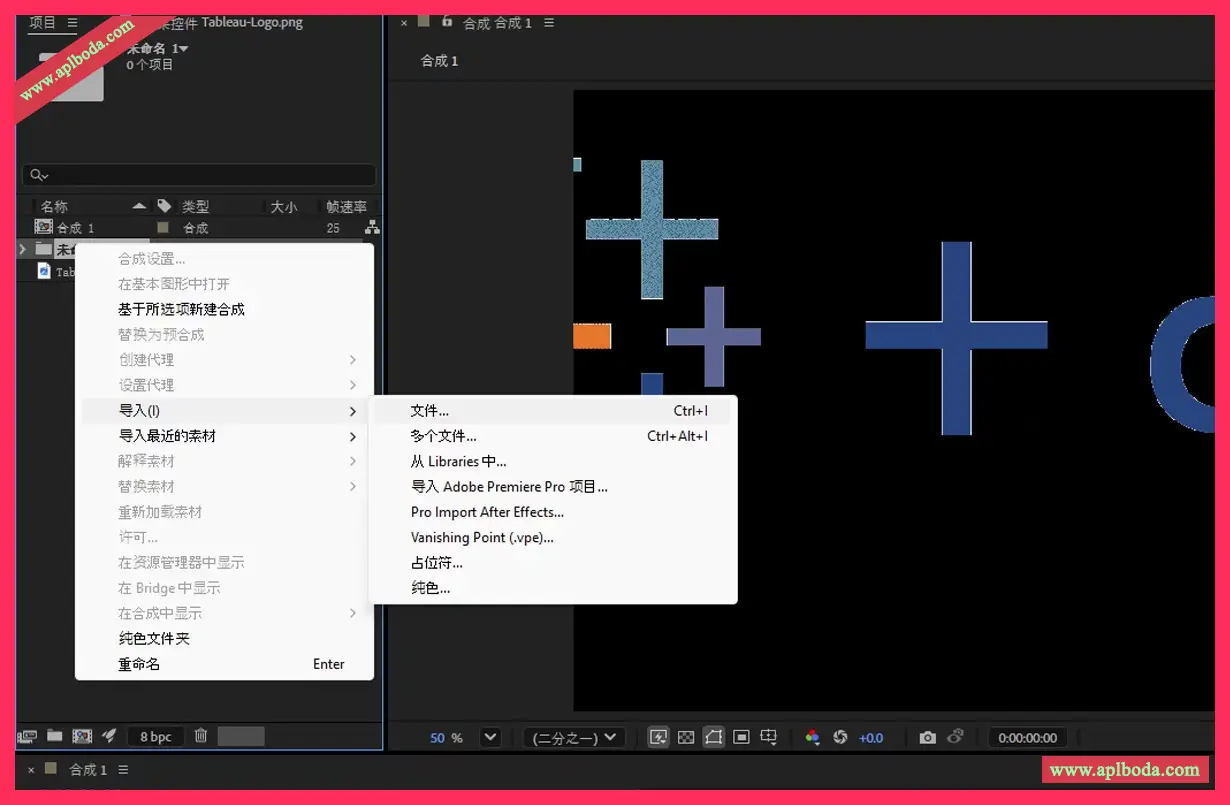Viewport: 1230px width, 805px height.
Task: Click the 合成 1 composition icon in Project list
Action: click(x=44, y=227)
